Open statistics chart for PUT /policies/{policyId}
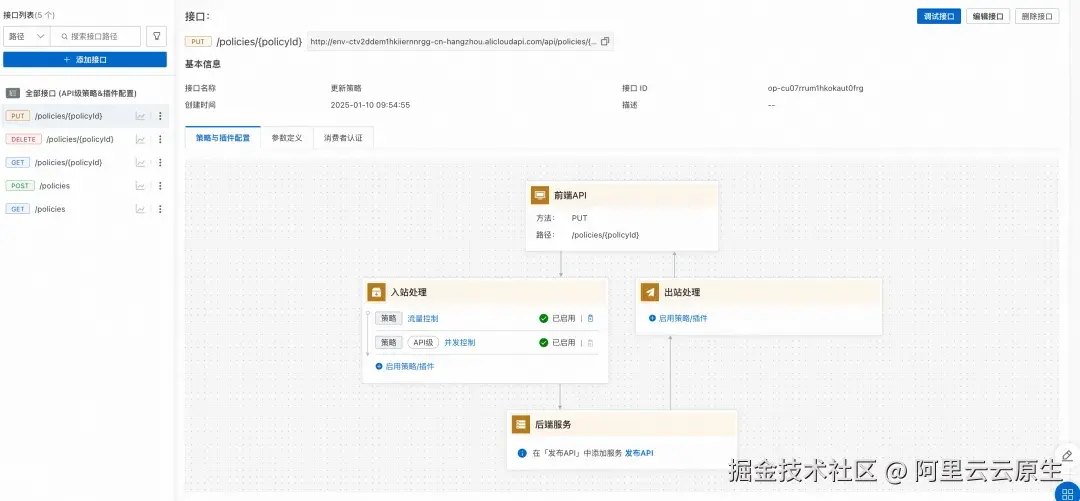 [x=141, y=116]
